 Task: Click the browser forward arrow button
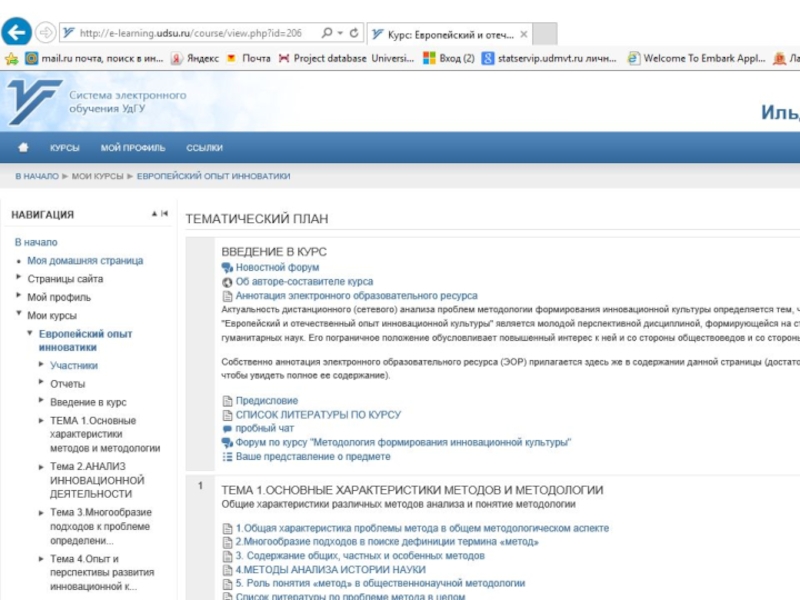click(x=46, y=33)
